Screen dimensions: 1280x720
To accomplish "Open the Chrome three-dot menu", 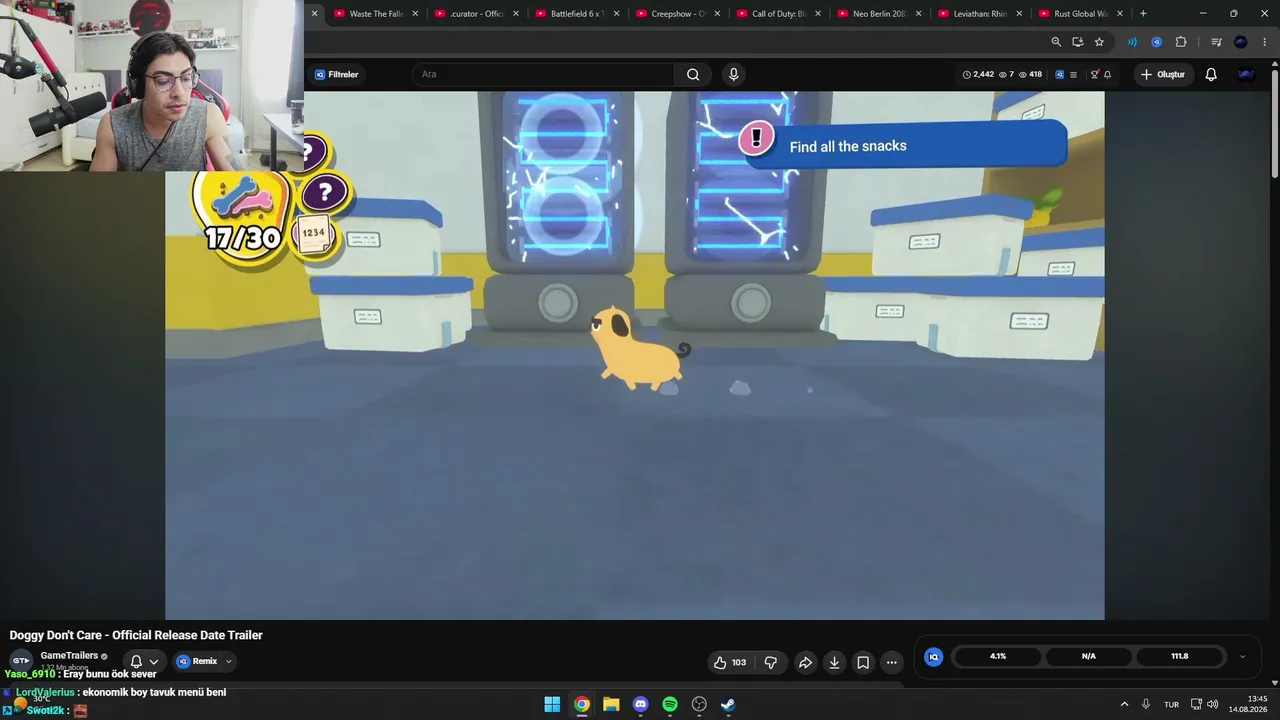I will (1264, 42).
